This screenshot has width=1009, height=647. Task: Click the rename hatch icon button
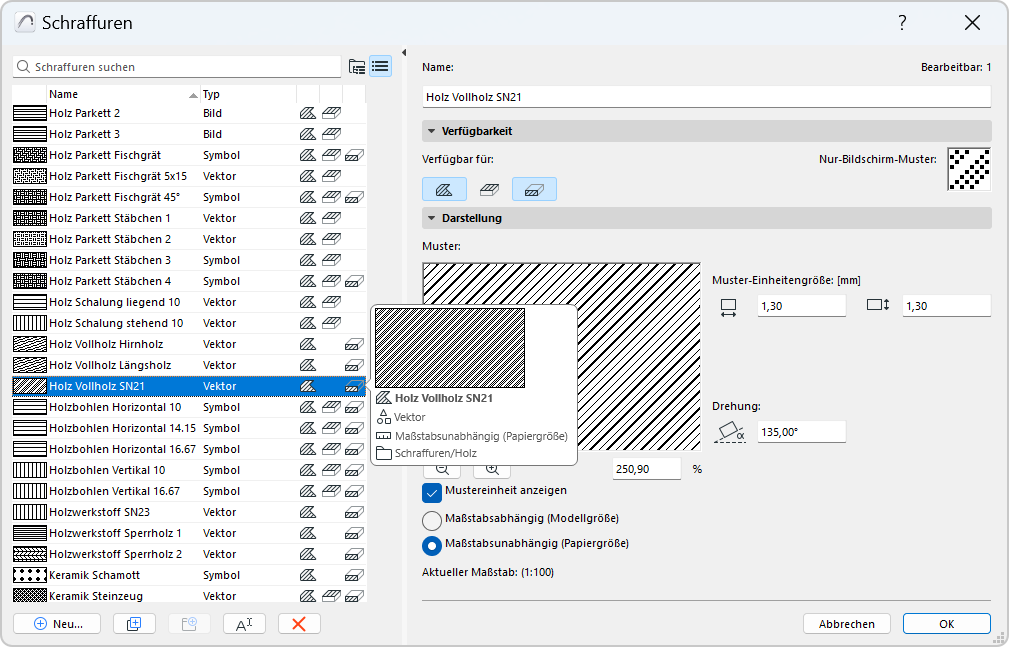(x=244, y=623)
